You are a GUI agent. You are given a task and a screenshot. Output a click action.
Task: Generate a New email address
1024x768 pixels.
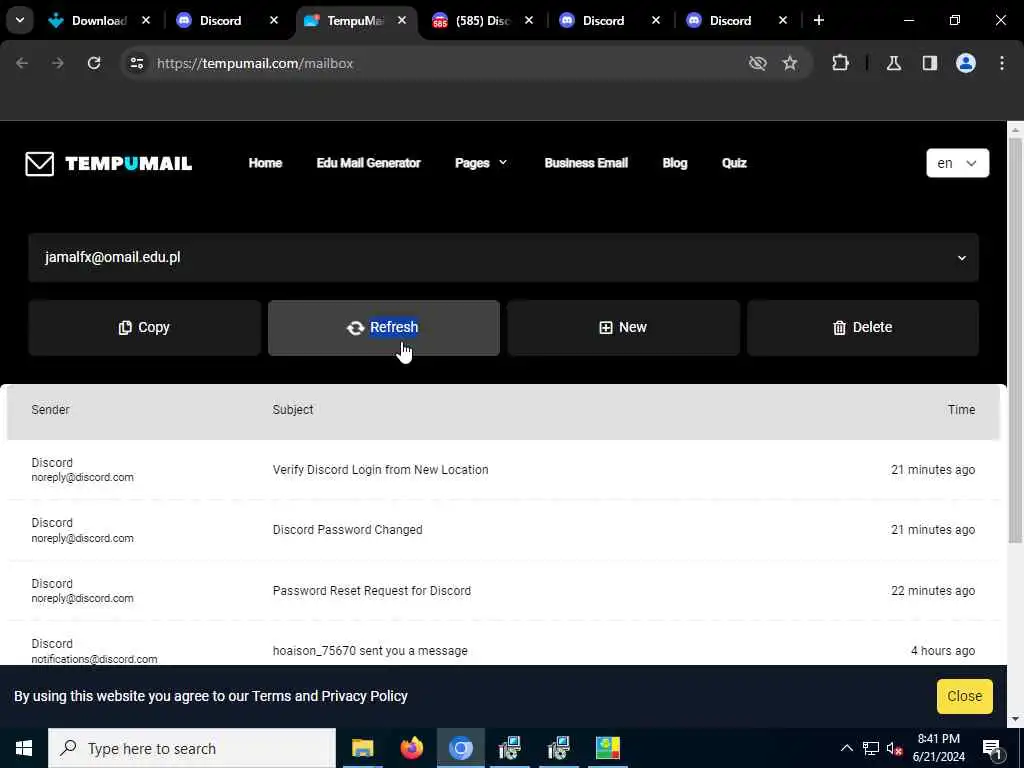623,328
